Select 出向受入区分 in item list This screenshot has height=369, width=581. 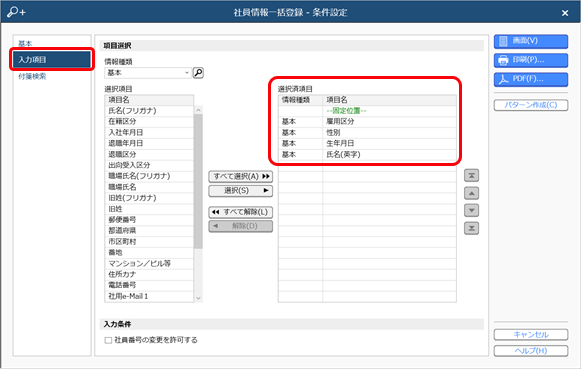[x=149, y=165]
